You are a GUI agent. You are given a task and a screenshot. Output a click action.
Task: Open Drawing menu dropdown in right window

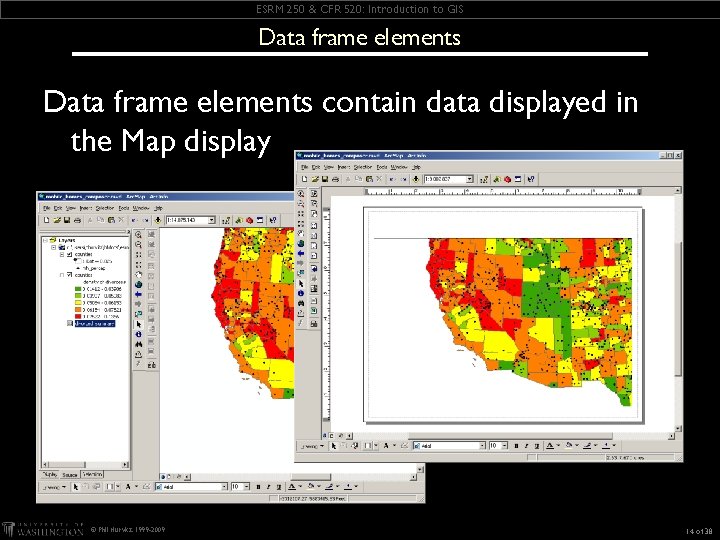[312, 446]
